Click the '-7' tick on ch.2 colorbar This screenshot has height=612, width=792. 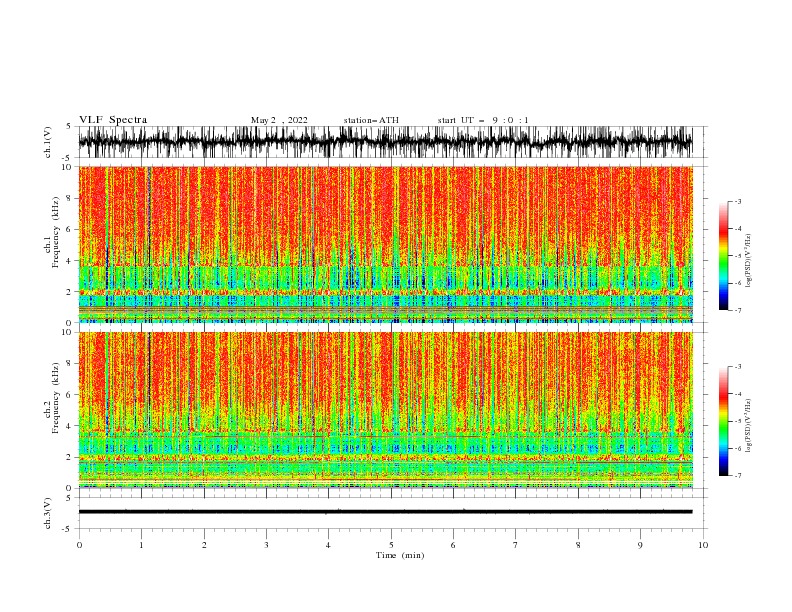(x=737, y=476)
